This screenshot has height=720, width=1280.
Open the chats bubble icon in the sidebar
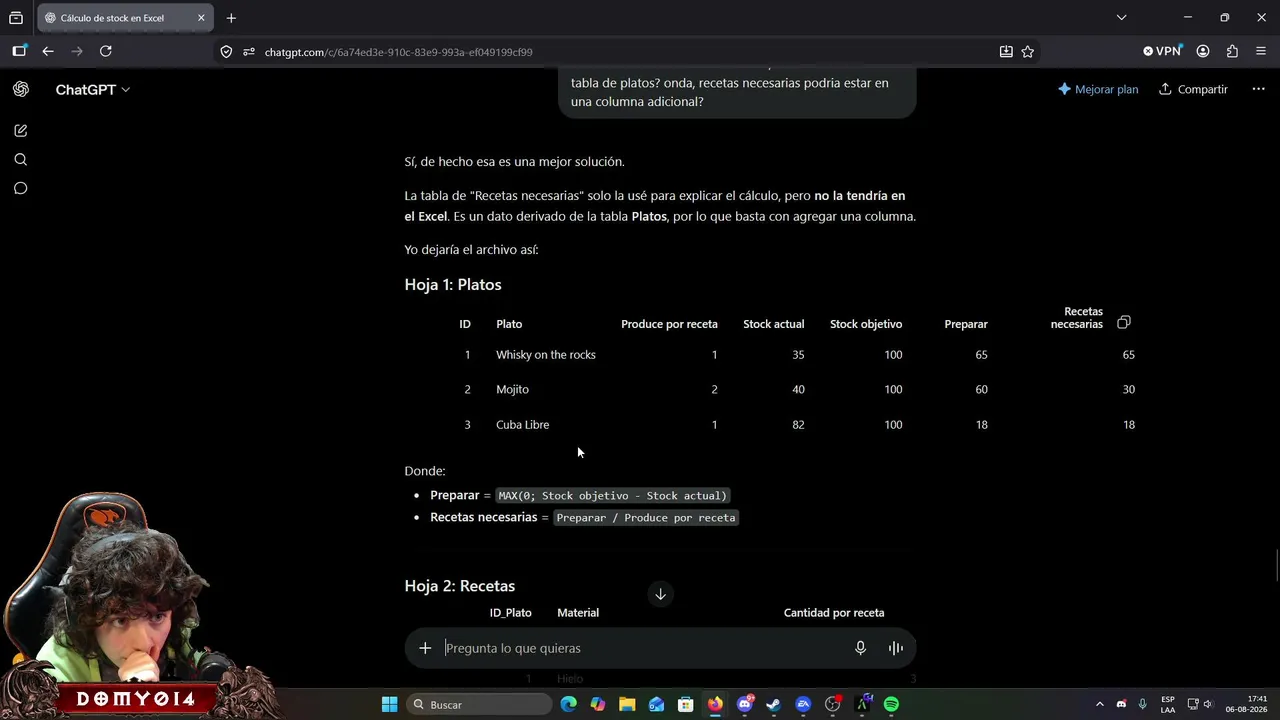[x=21, y=188]
